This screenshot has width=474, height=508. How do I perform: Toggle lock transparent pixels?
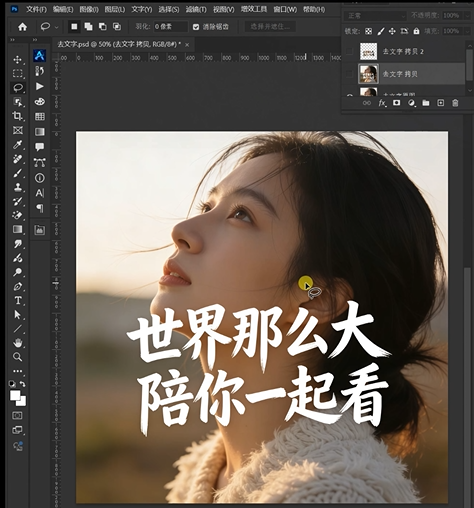coord(368,31)
